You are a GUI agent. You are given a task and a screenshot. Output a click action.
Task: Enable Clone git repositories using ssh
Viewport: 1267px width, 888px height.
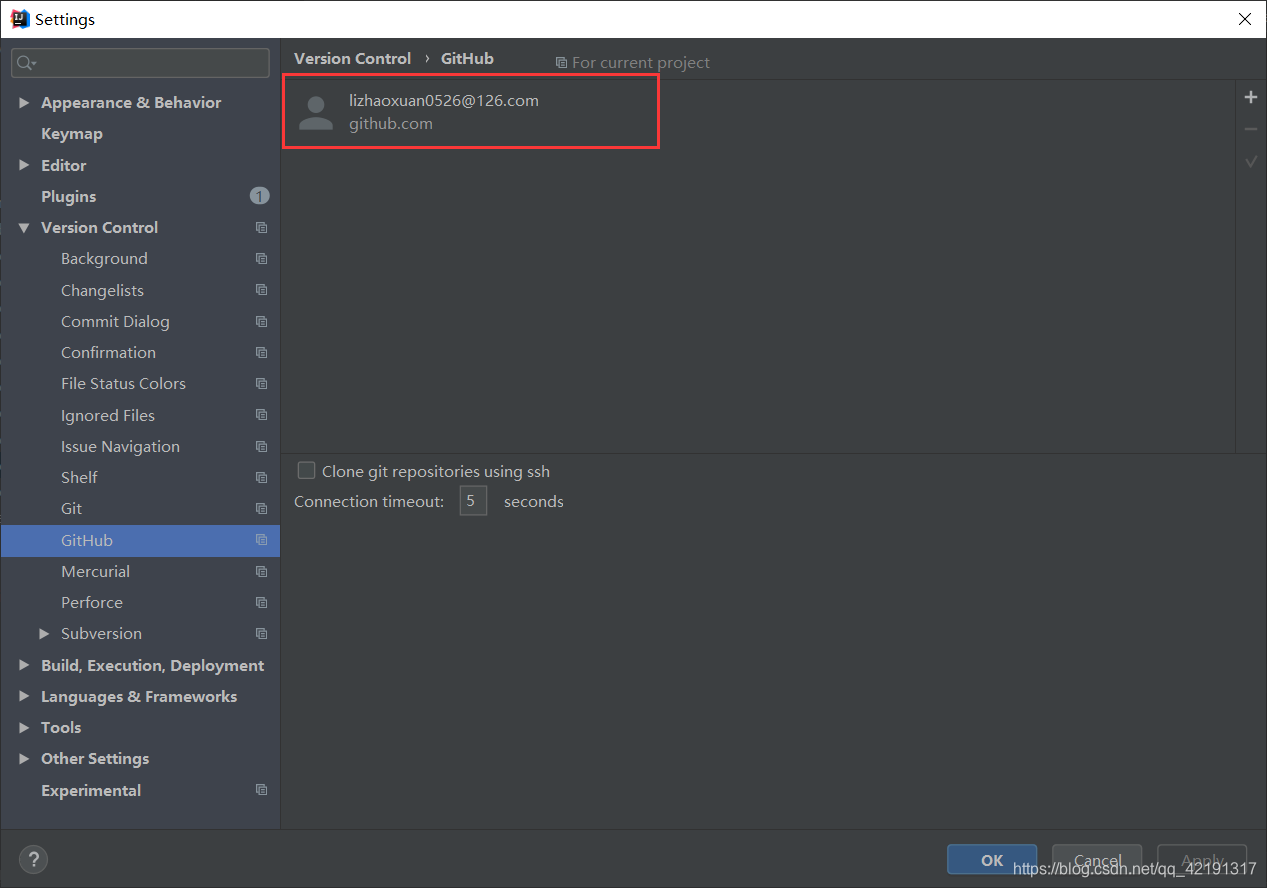pos(307,470)
